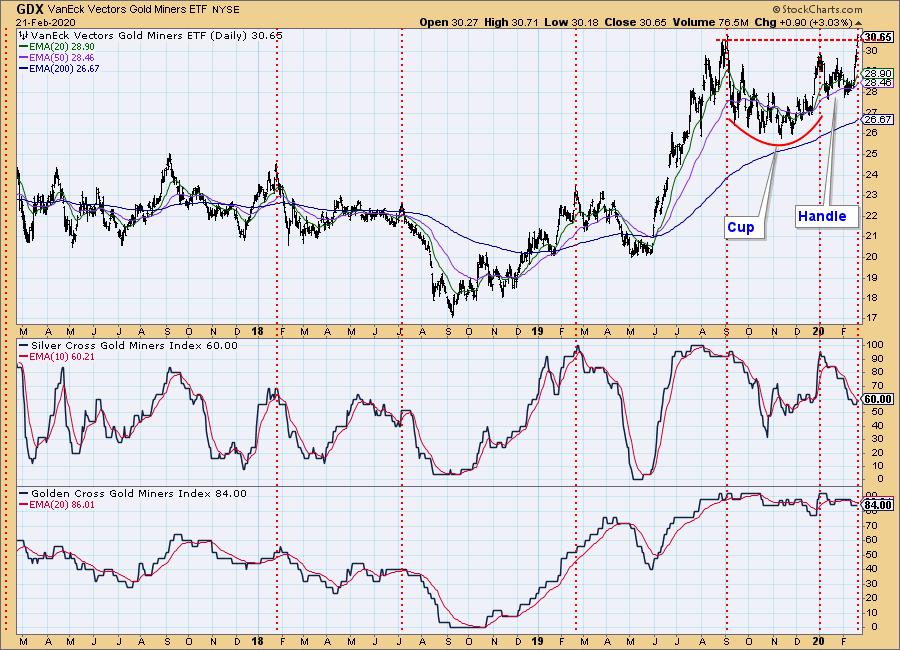Click the High 30.71 value
This screenshot has height=650, width=900.
click(512, 22)
